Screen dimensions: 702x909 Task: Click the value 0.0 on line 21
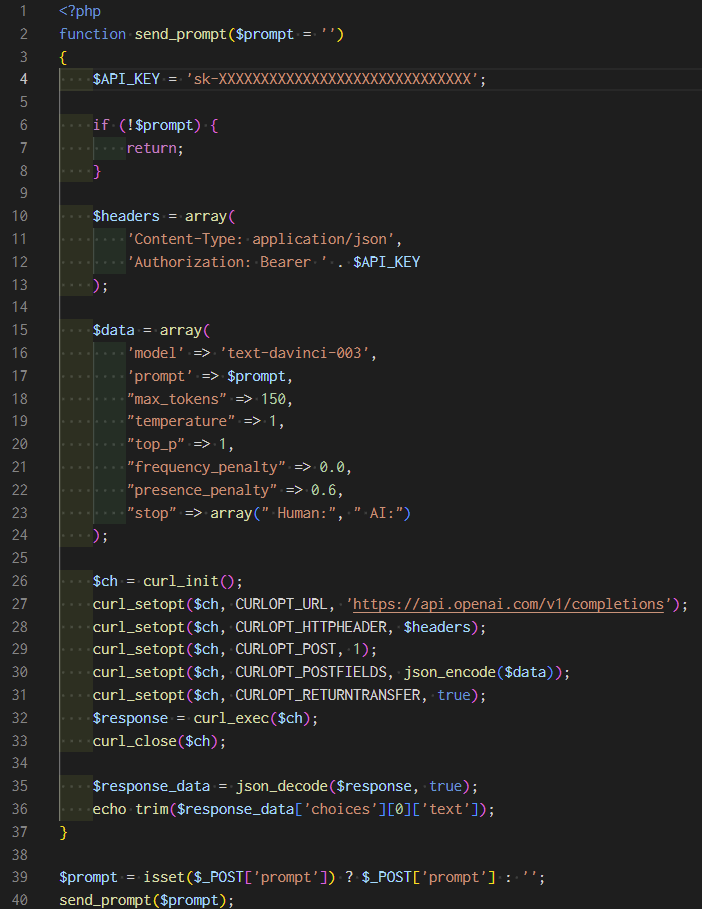pyautogui.click(x=332, y=467)
